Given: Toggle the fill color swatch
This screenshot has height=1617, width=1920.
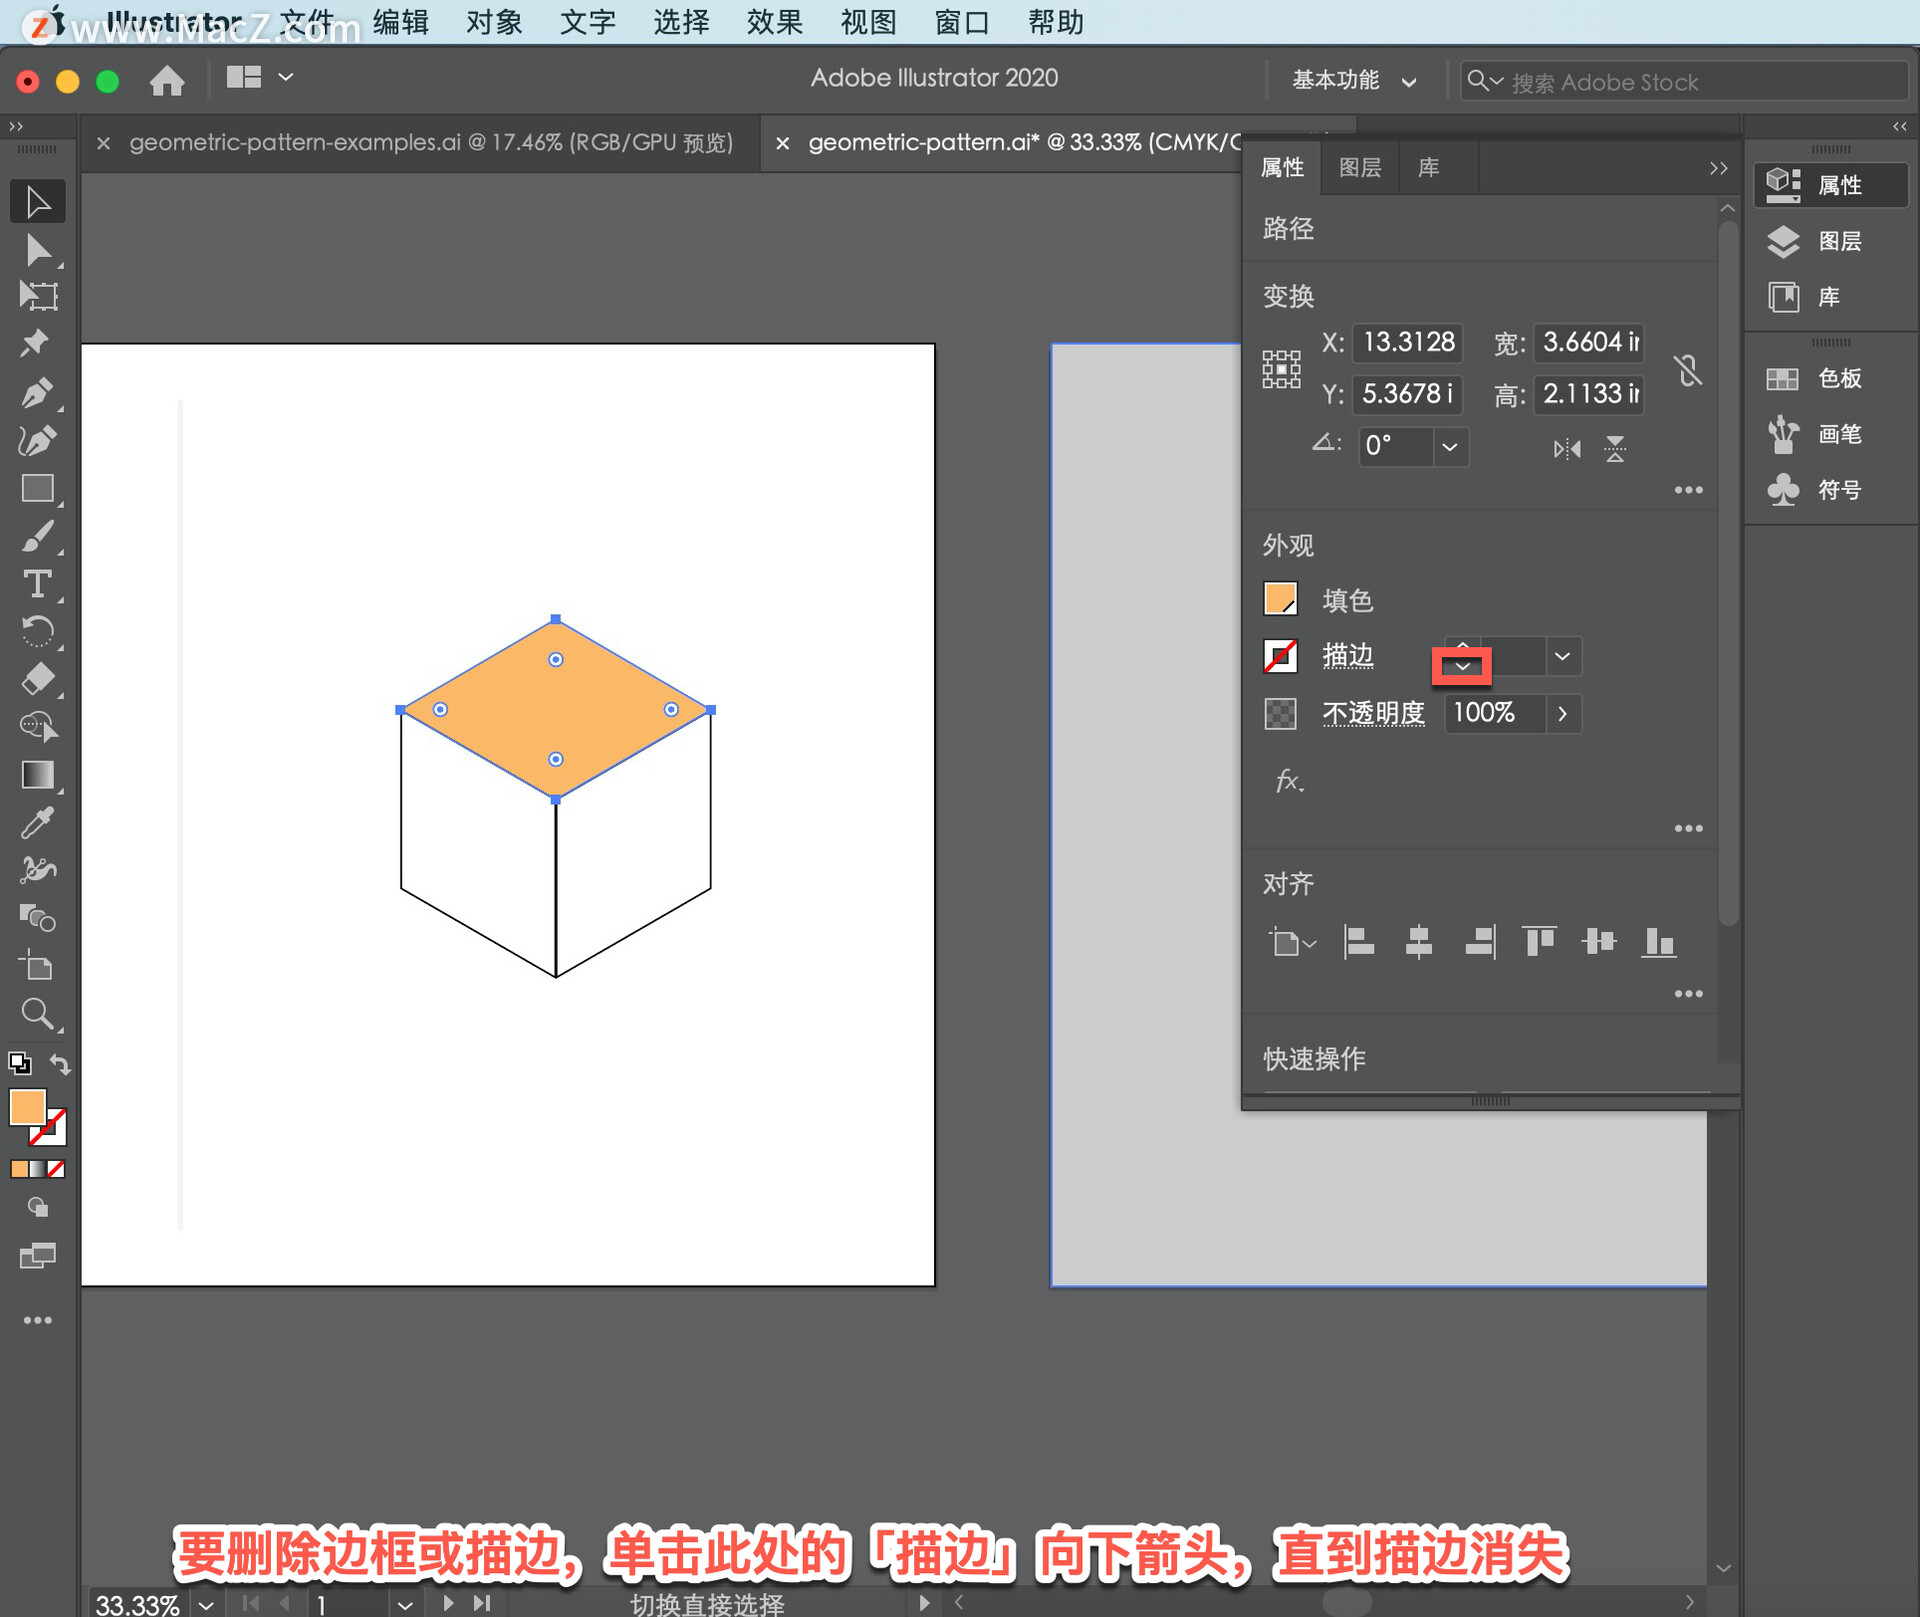Looking at the screenshot, I should click(1283, 598).
